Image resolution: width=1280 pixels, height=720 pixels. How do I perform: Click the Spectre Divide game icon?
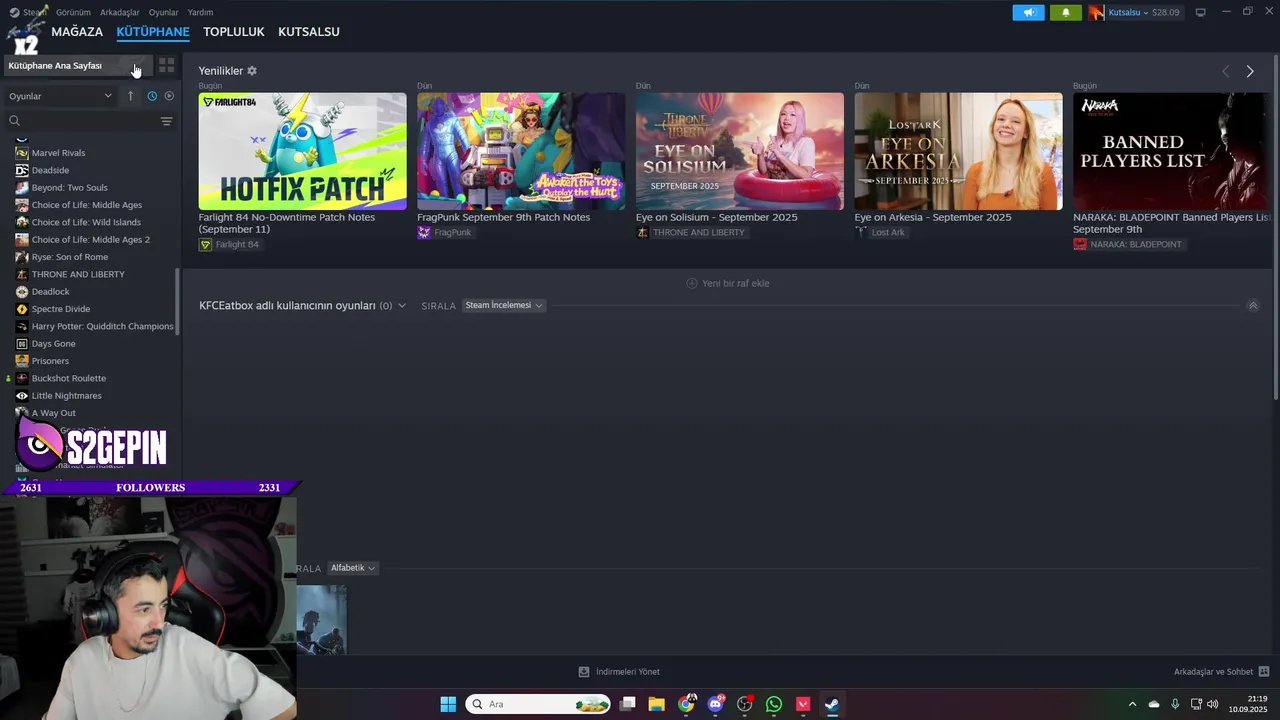coord(22,309)
